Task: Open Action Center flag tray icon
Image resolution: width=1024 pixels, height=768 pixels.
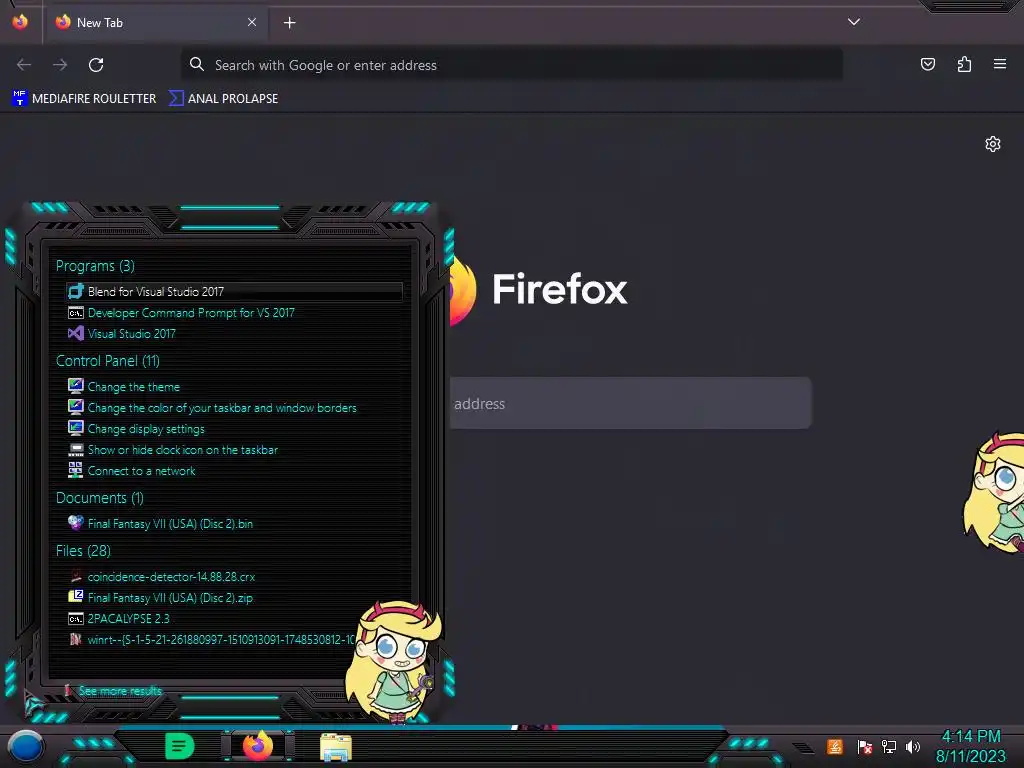Action: click(x=865, y=746)
